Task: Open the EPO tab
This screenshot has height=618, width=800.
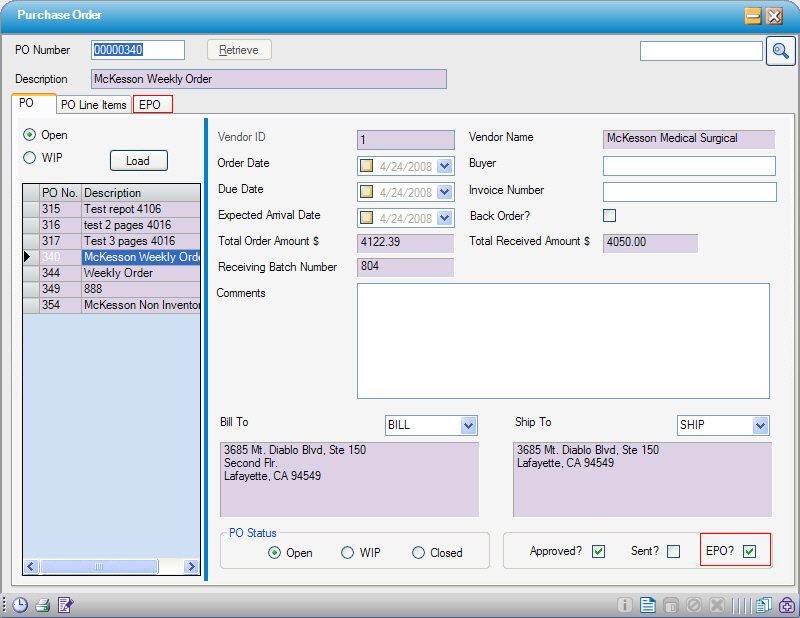Action: click(x=152, y=104)
